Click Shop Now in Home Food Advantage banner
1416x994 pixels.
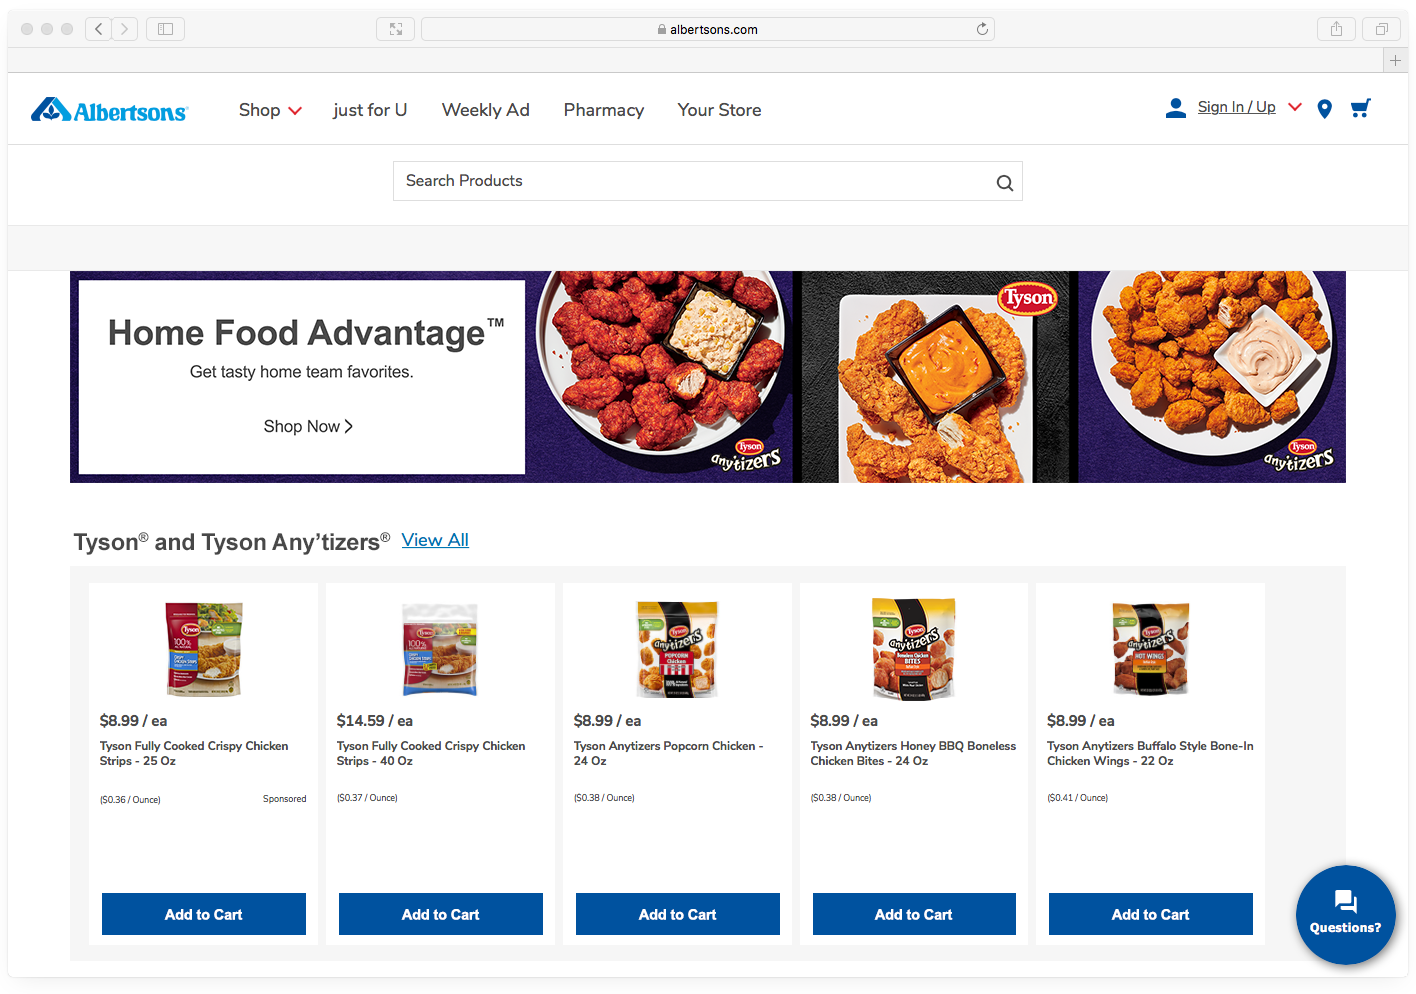coord(308,426)
